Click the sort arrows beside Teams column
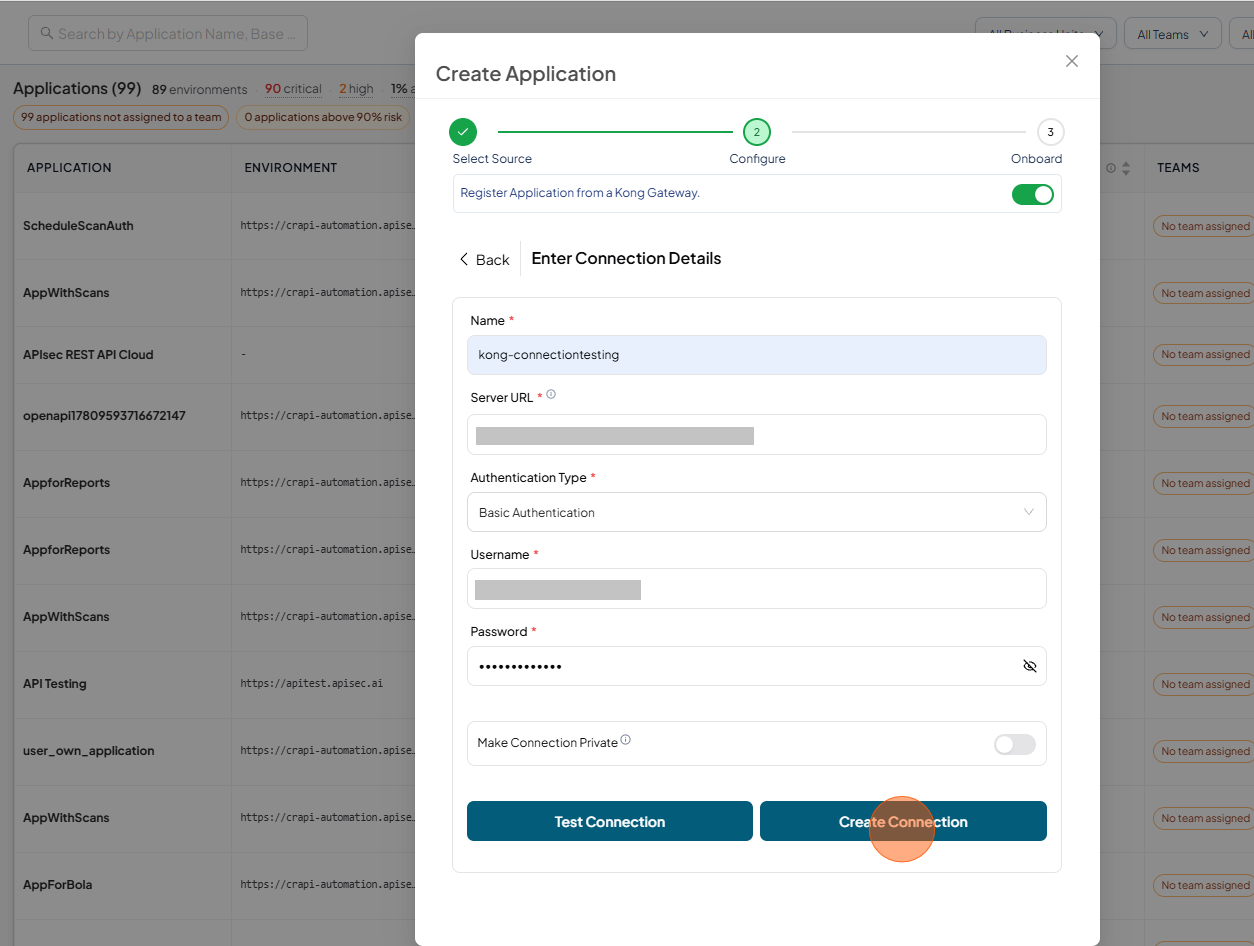The height and width of the screenshot is (946, 1254). pyautogui.click(x=1126, y=168)
